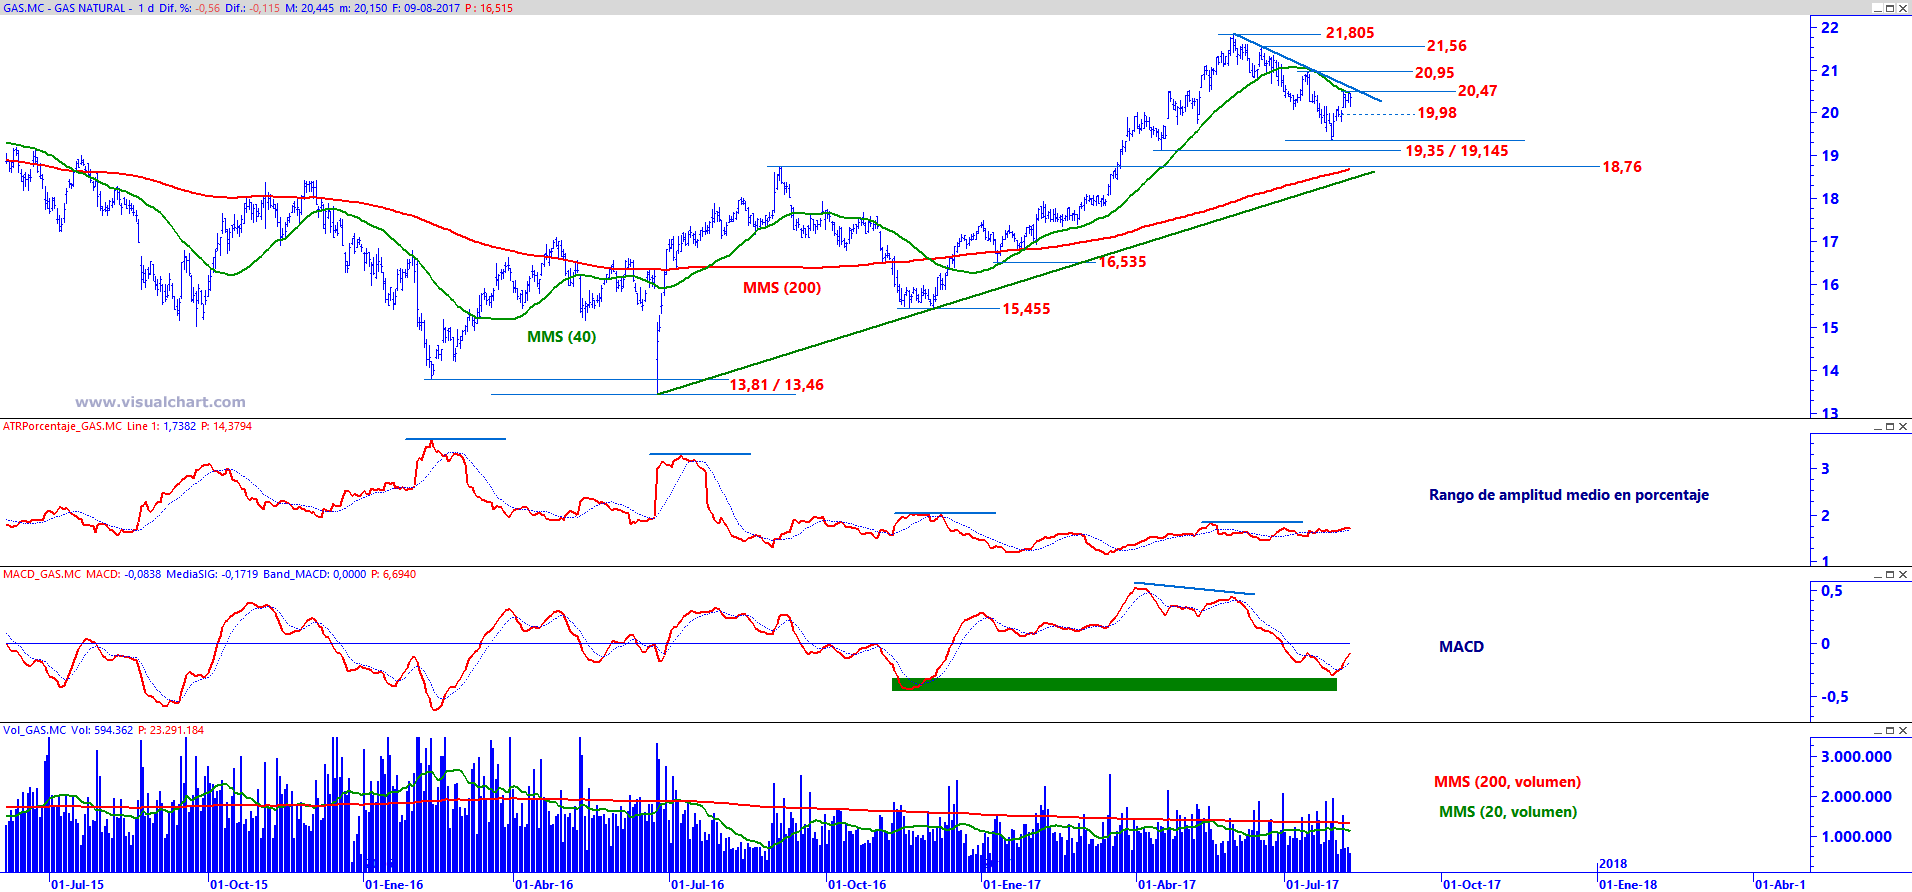Select the red MMS (200) moving average label
This screenshot has height=892, width=1912.
tap(782, 288)
